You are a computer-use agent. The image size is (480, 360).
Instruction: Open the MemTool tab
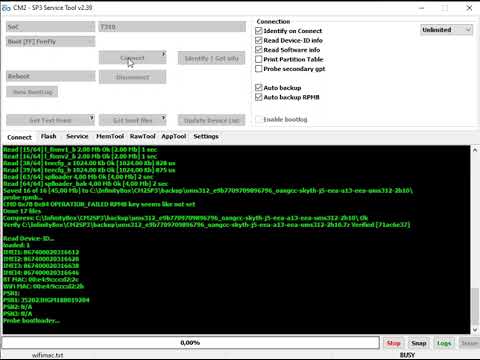tap(110, 136)
